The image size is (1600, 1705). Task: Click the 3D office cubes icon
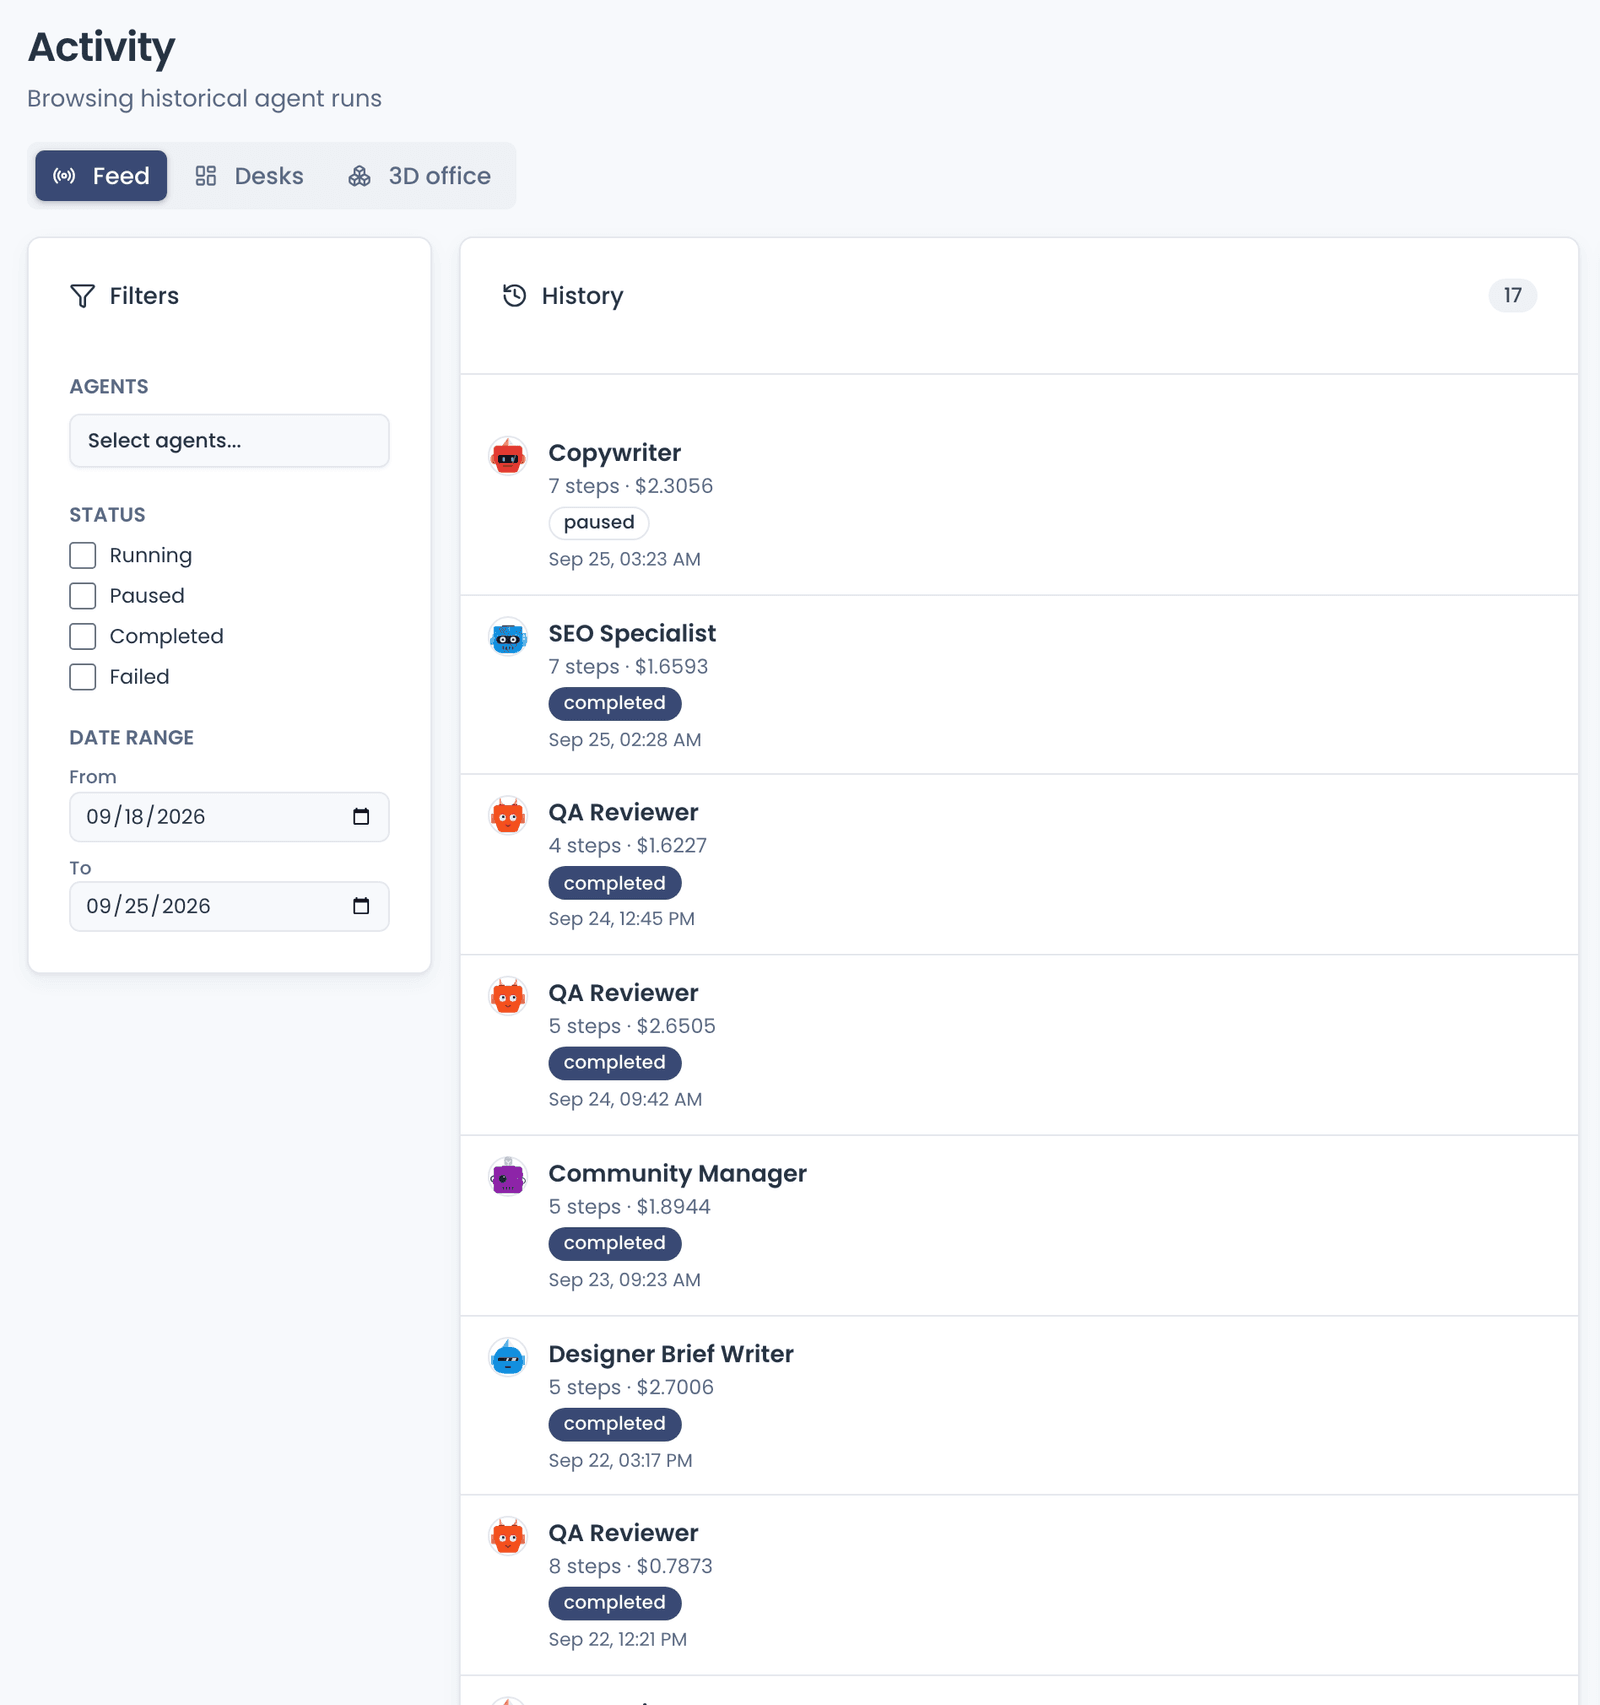pos(359,176)
